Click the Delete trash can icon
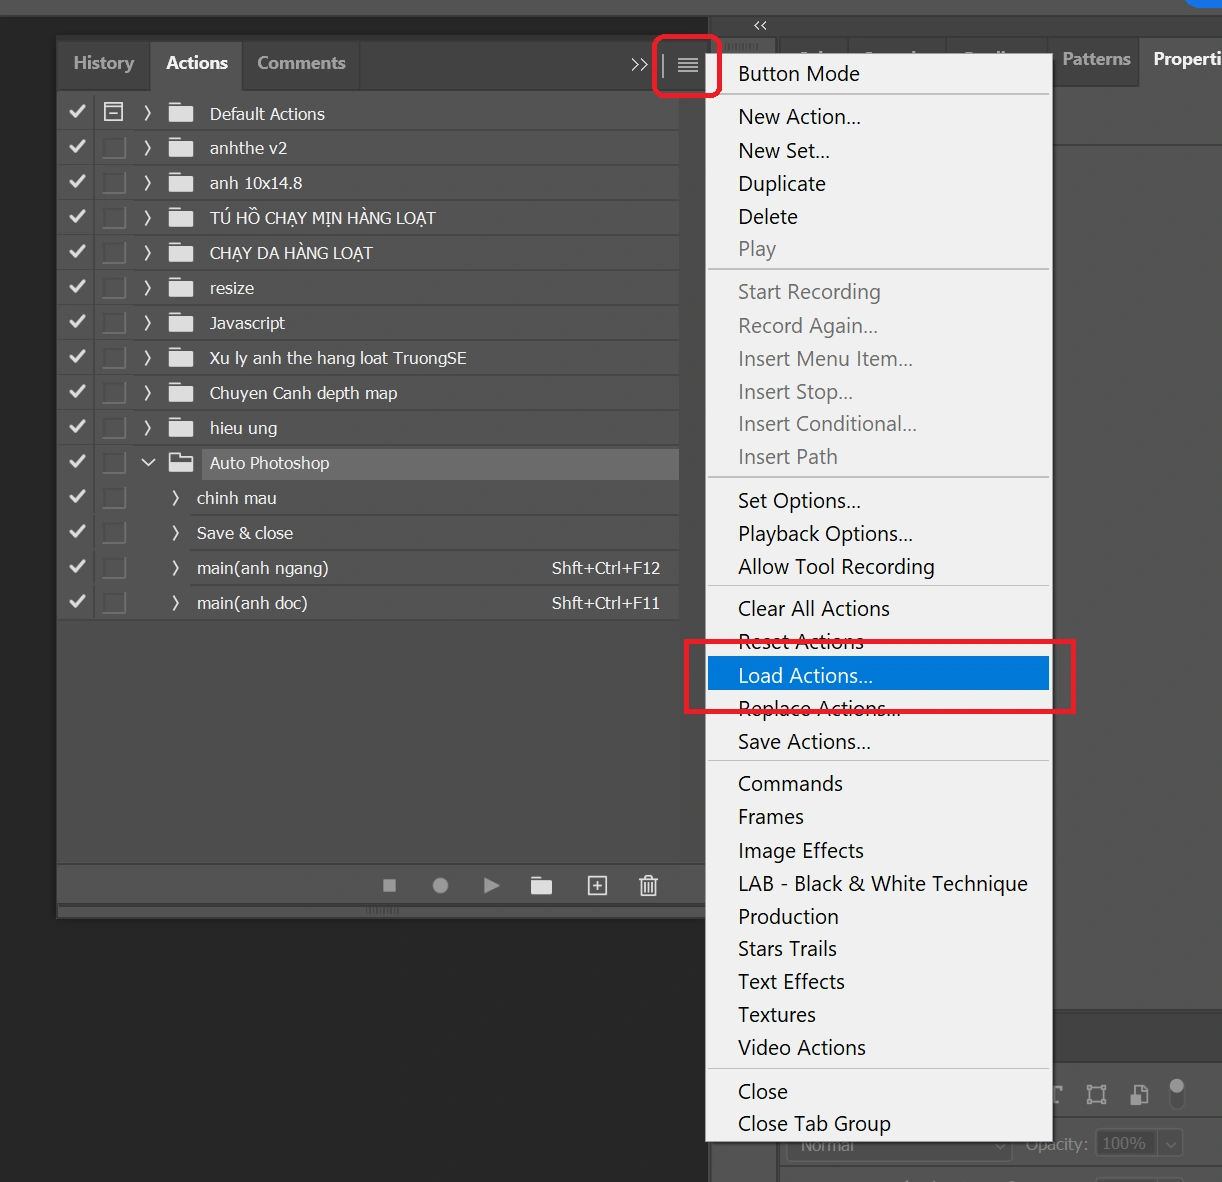Image resolution: width=1222 pixels, height=1182 pixels. [x=648, y=885]
